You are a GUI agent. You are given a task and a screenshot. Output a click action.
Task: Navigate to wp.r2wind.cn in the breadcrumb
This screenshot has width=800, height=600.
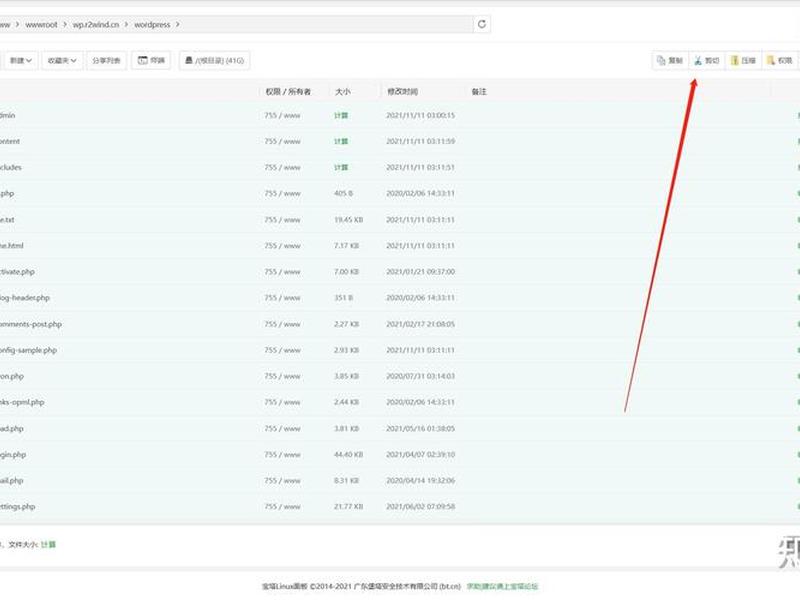pos(95,24)
